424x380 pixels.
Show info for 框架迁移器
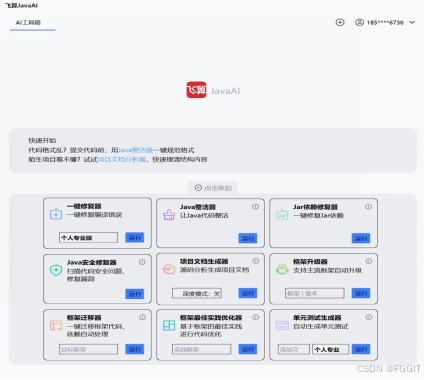tap(142, 317)
